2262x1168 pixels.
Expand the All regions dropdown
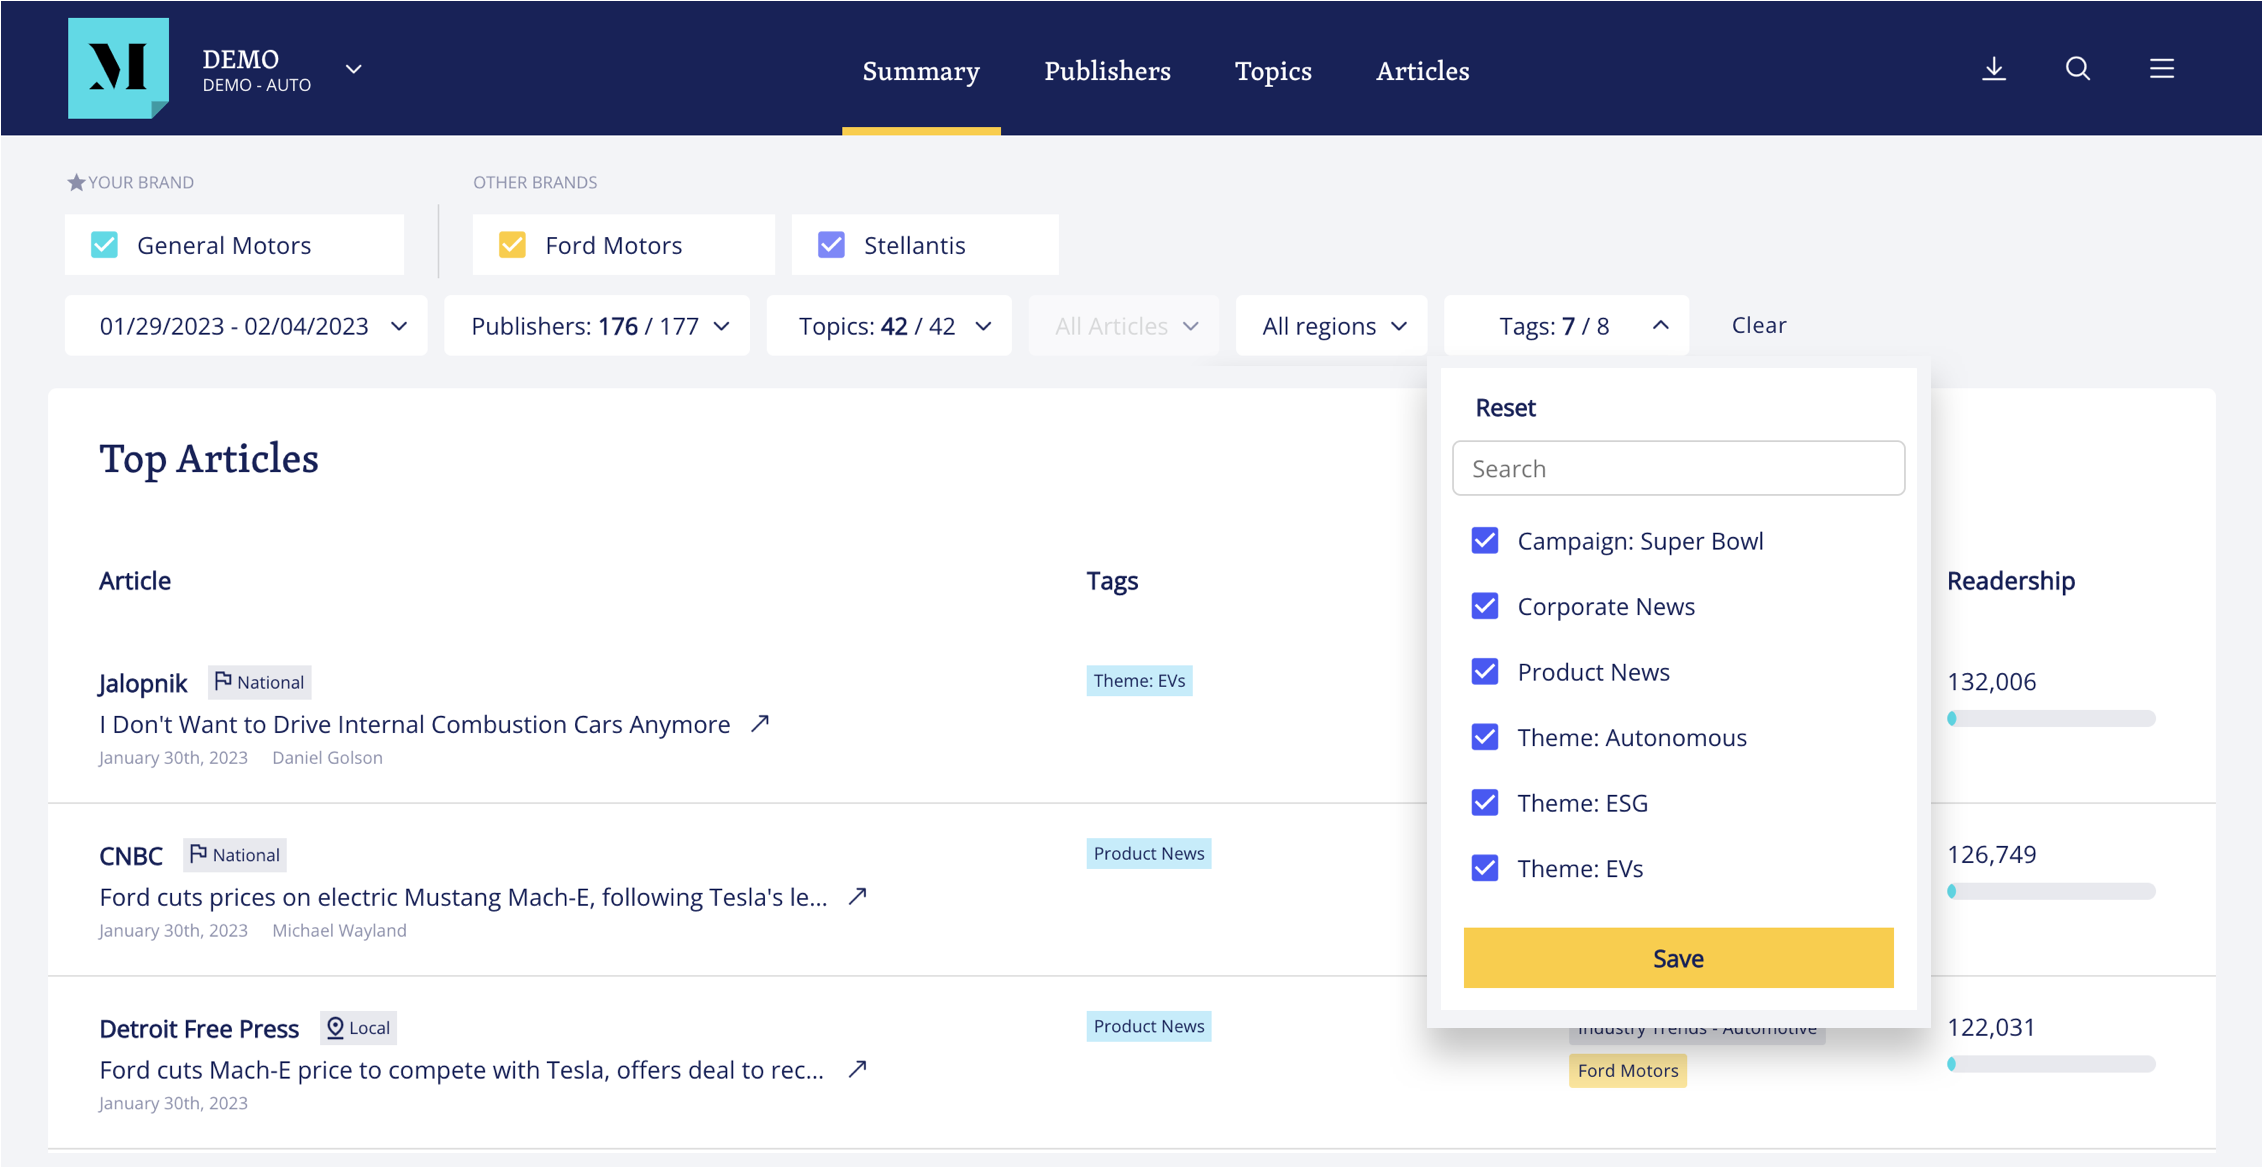(1331, 325)
